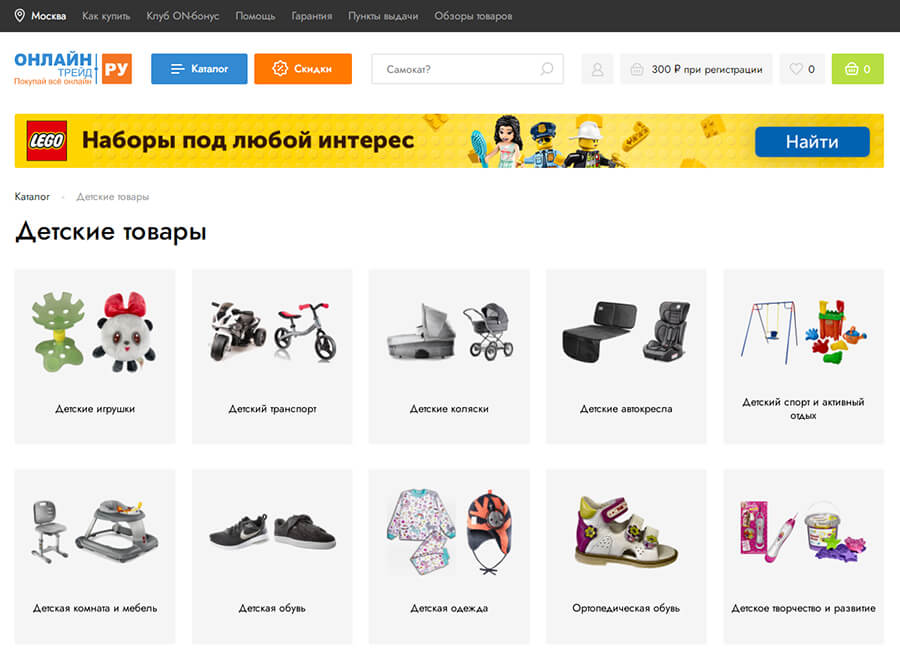This screenshot has width=900, height=657.
Task: Open the Как купить menu item
Action: (106, 16)
